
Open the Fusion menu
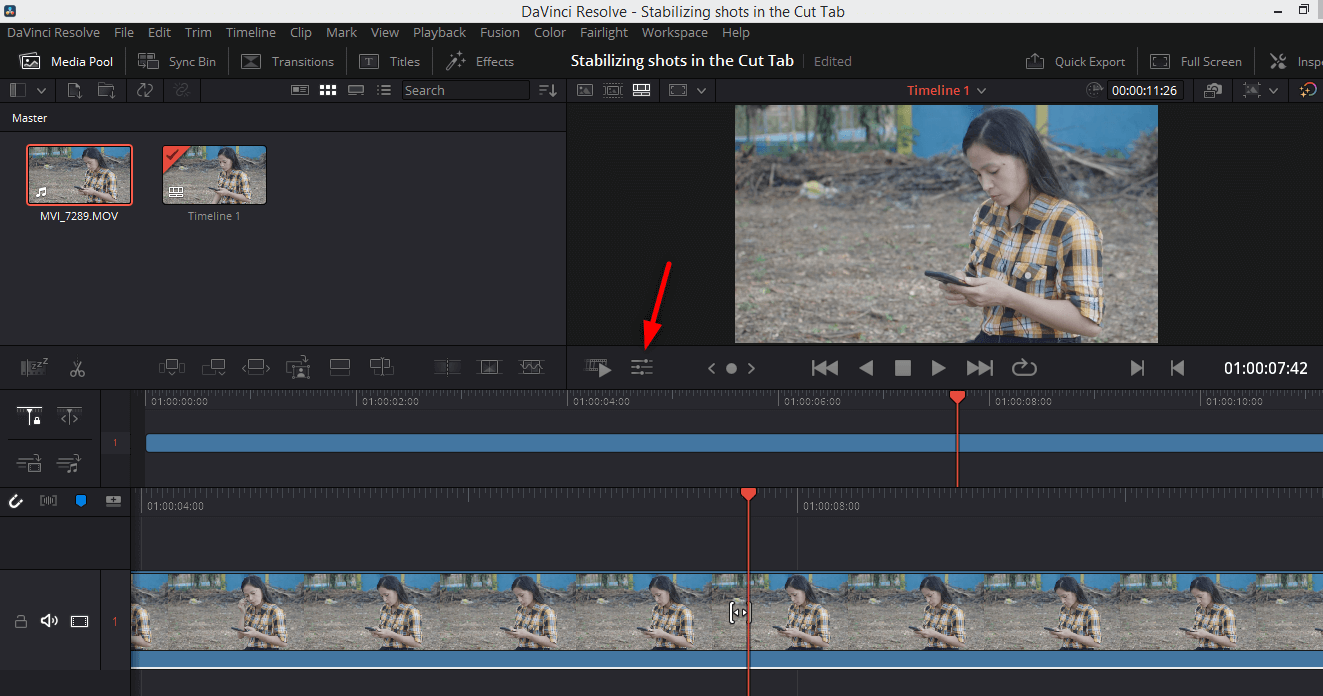tap(500, 32)
